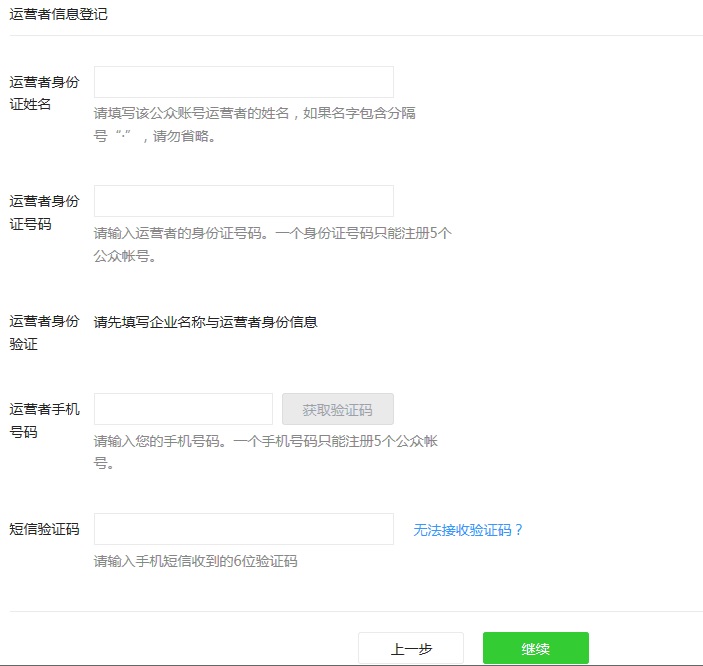Viewport: 703px width, 666px height.
Task: Go back with the 上一步 button
Action: click(x=410, y=649)
